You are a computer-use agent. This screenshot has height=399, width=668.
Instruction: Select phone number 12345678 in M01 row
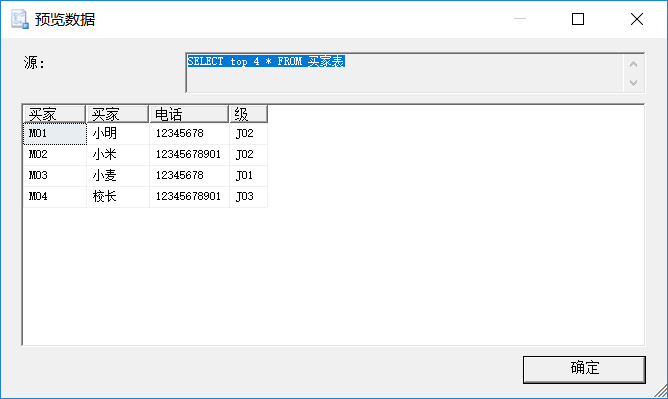(x=189, y=134)
